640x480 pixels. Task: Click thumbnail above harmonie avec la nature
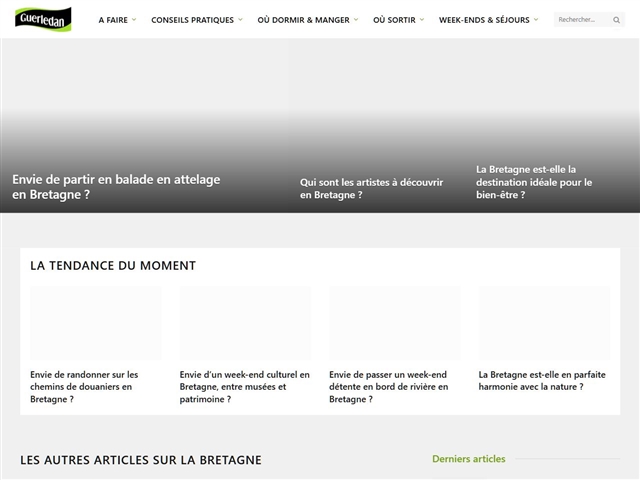(544, 323)
